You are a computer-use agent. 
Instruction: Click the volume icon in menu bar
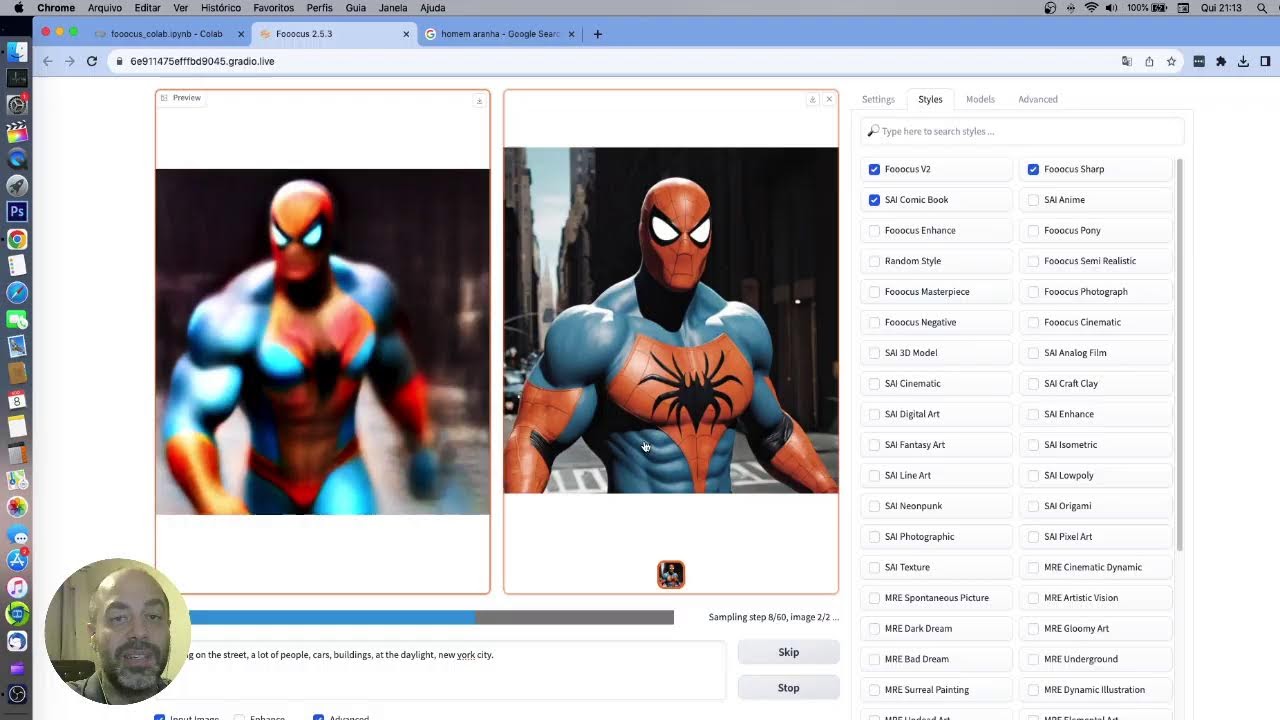click(x=1113, y=8)
